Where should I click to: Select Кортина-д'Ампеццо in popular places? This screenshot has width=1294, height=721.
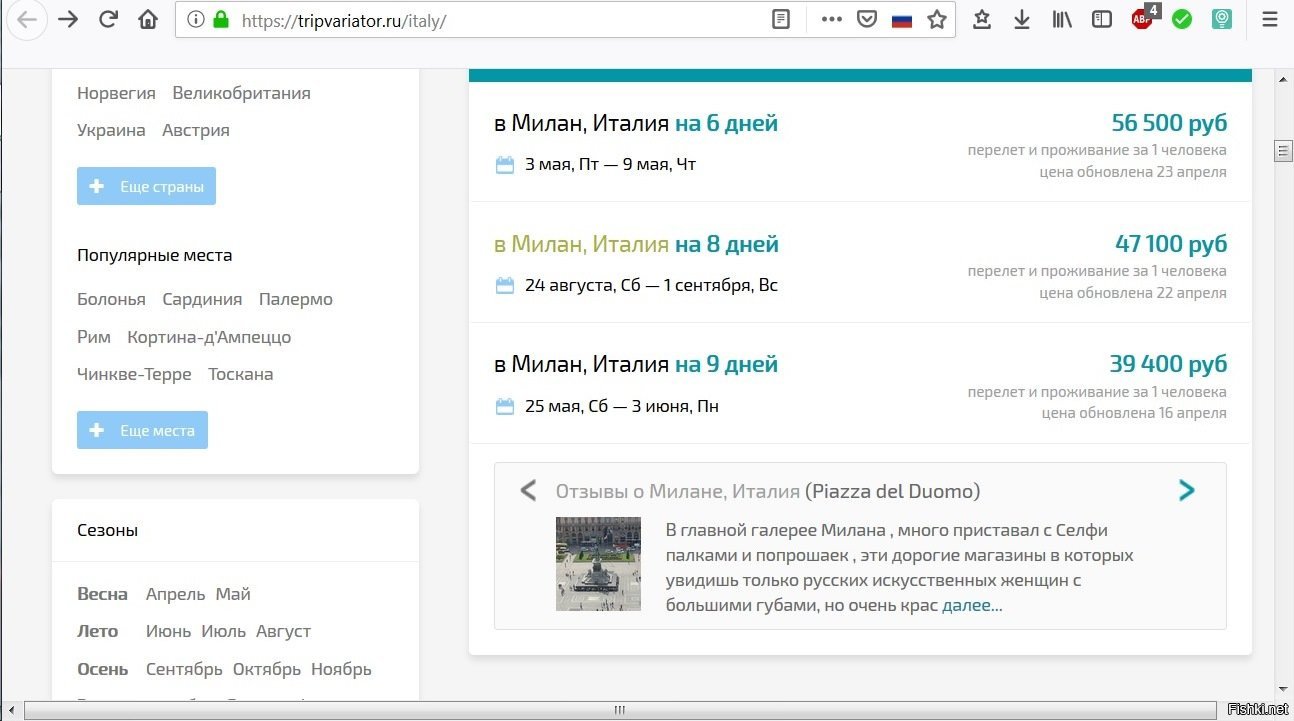click(209, 337)
